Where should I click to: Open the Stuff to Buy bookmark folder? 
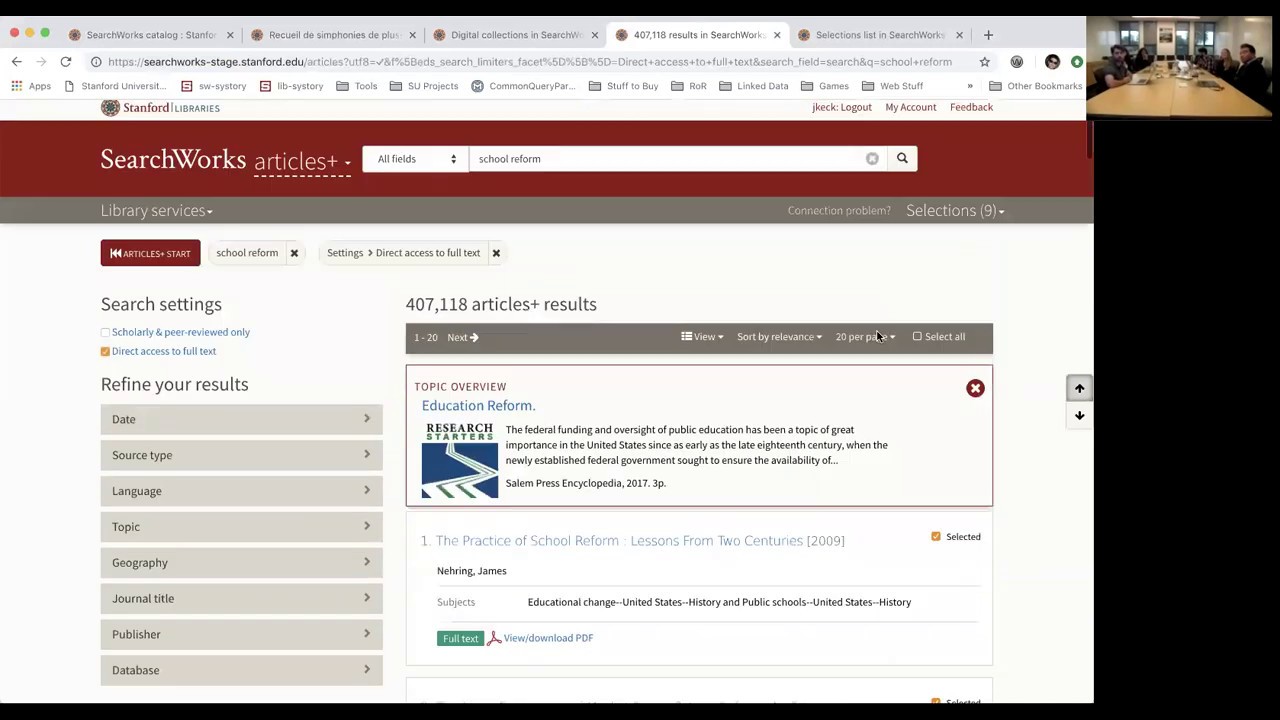click(624, 86)
